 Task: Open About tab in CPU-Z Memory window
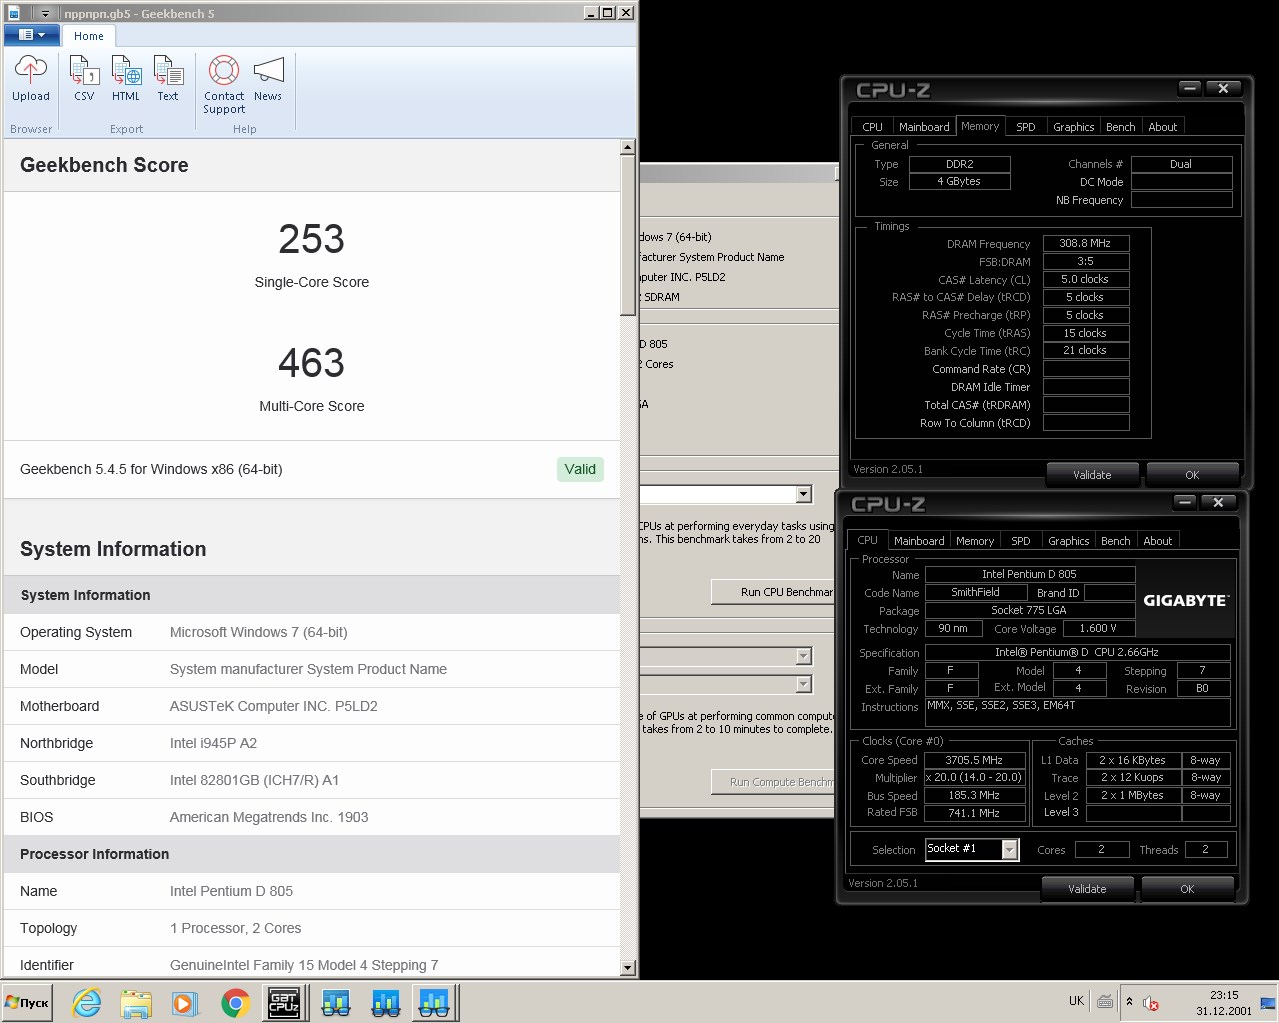tap(1163, 127)
